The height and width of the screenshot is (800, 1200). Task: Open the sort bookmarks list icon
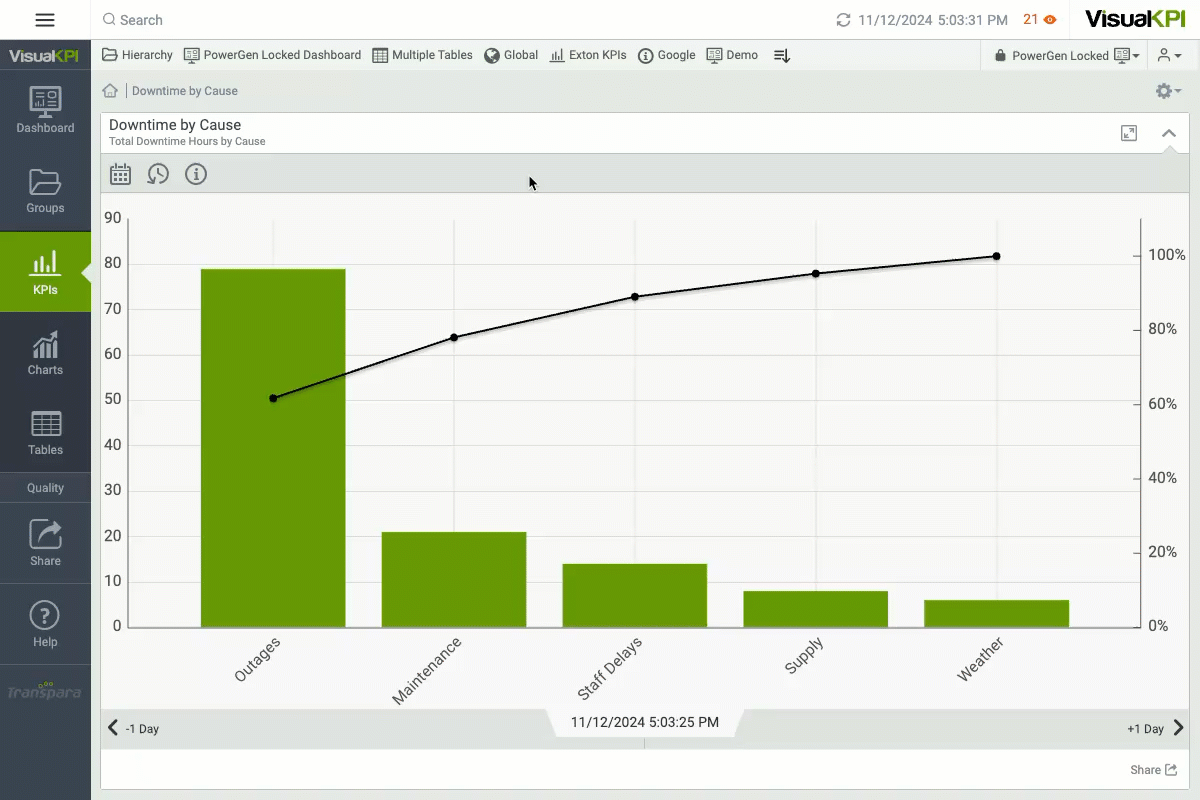click(x=782, y=56)
